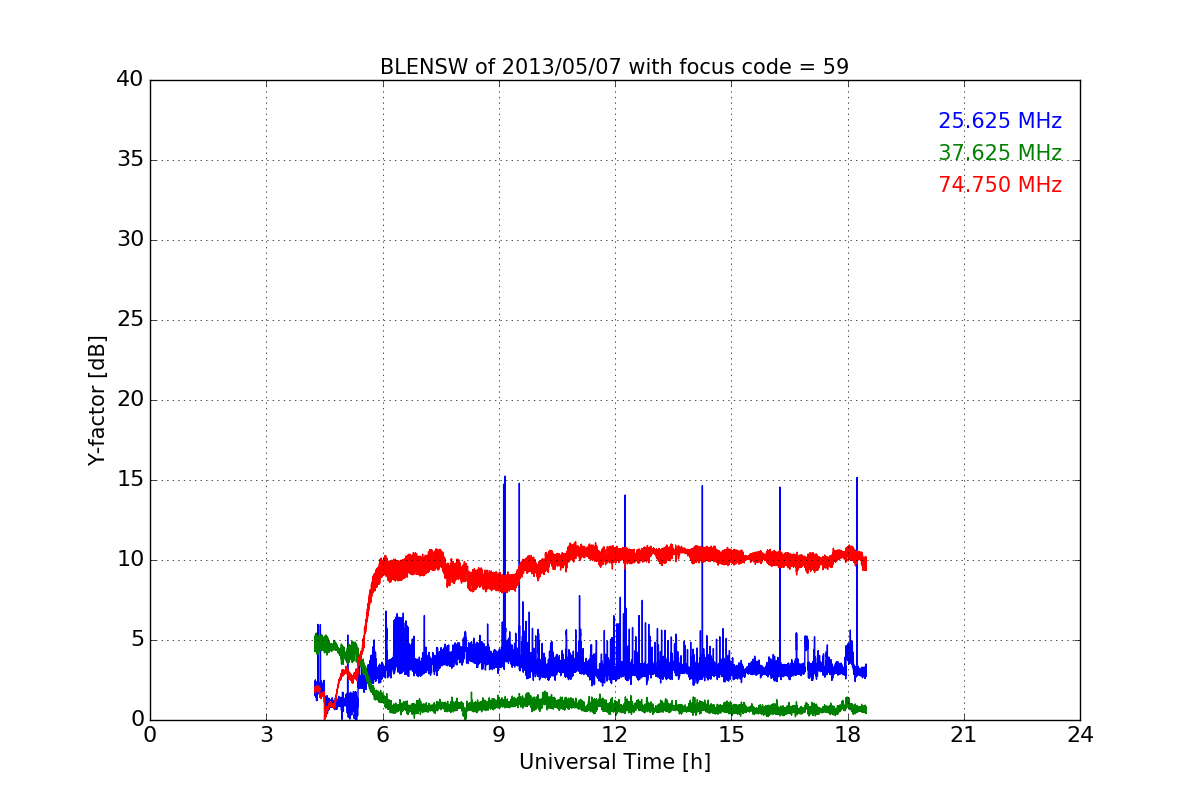Screen dimensions: 1200x800
Task: Click the Y-factor [dB] axis label
Action: tap(97, 400)
